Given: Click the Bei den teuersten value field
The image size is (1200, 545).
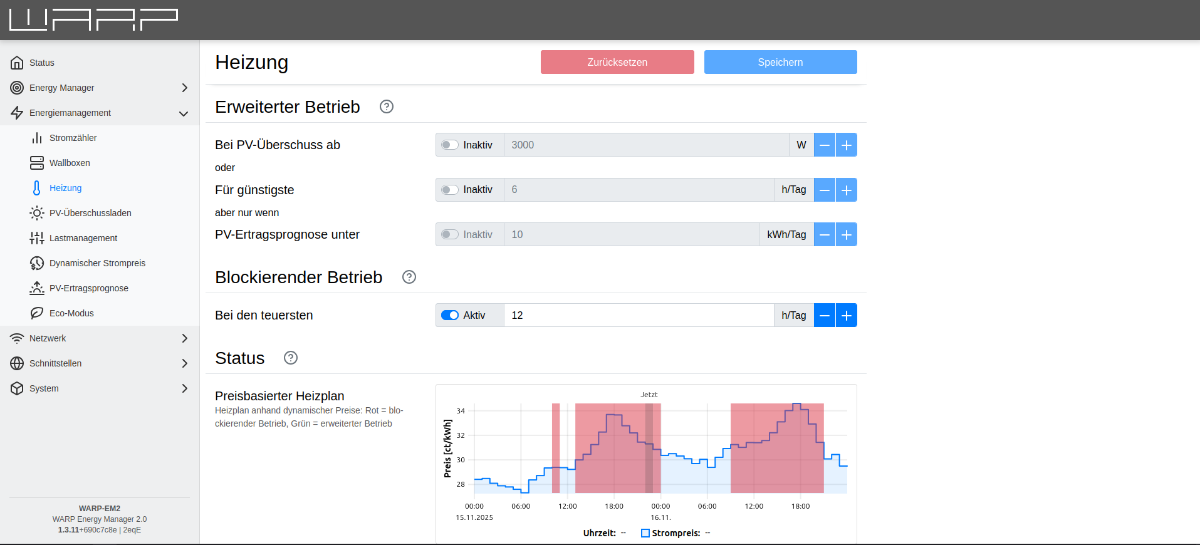Looking at the screenshot, I should [x=639, y=315].
